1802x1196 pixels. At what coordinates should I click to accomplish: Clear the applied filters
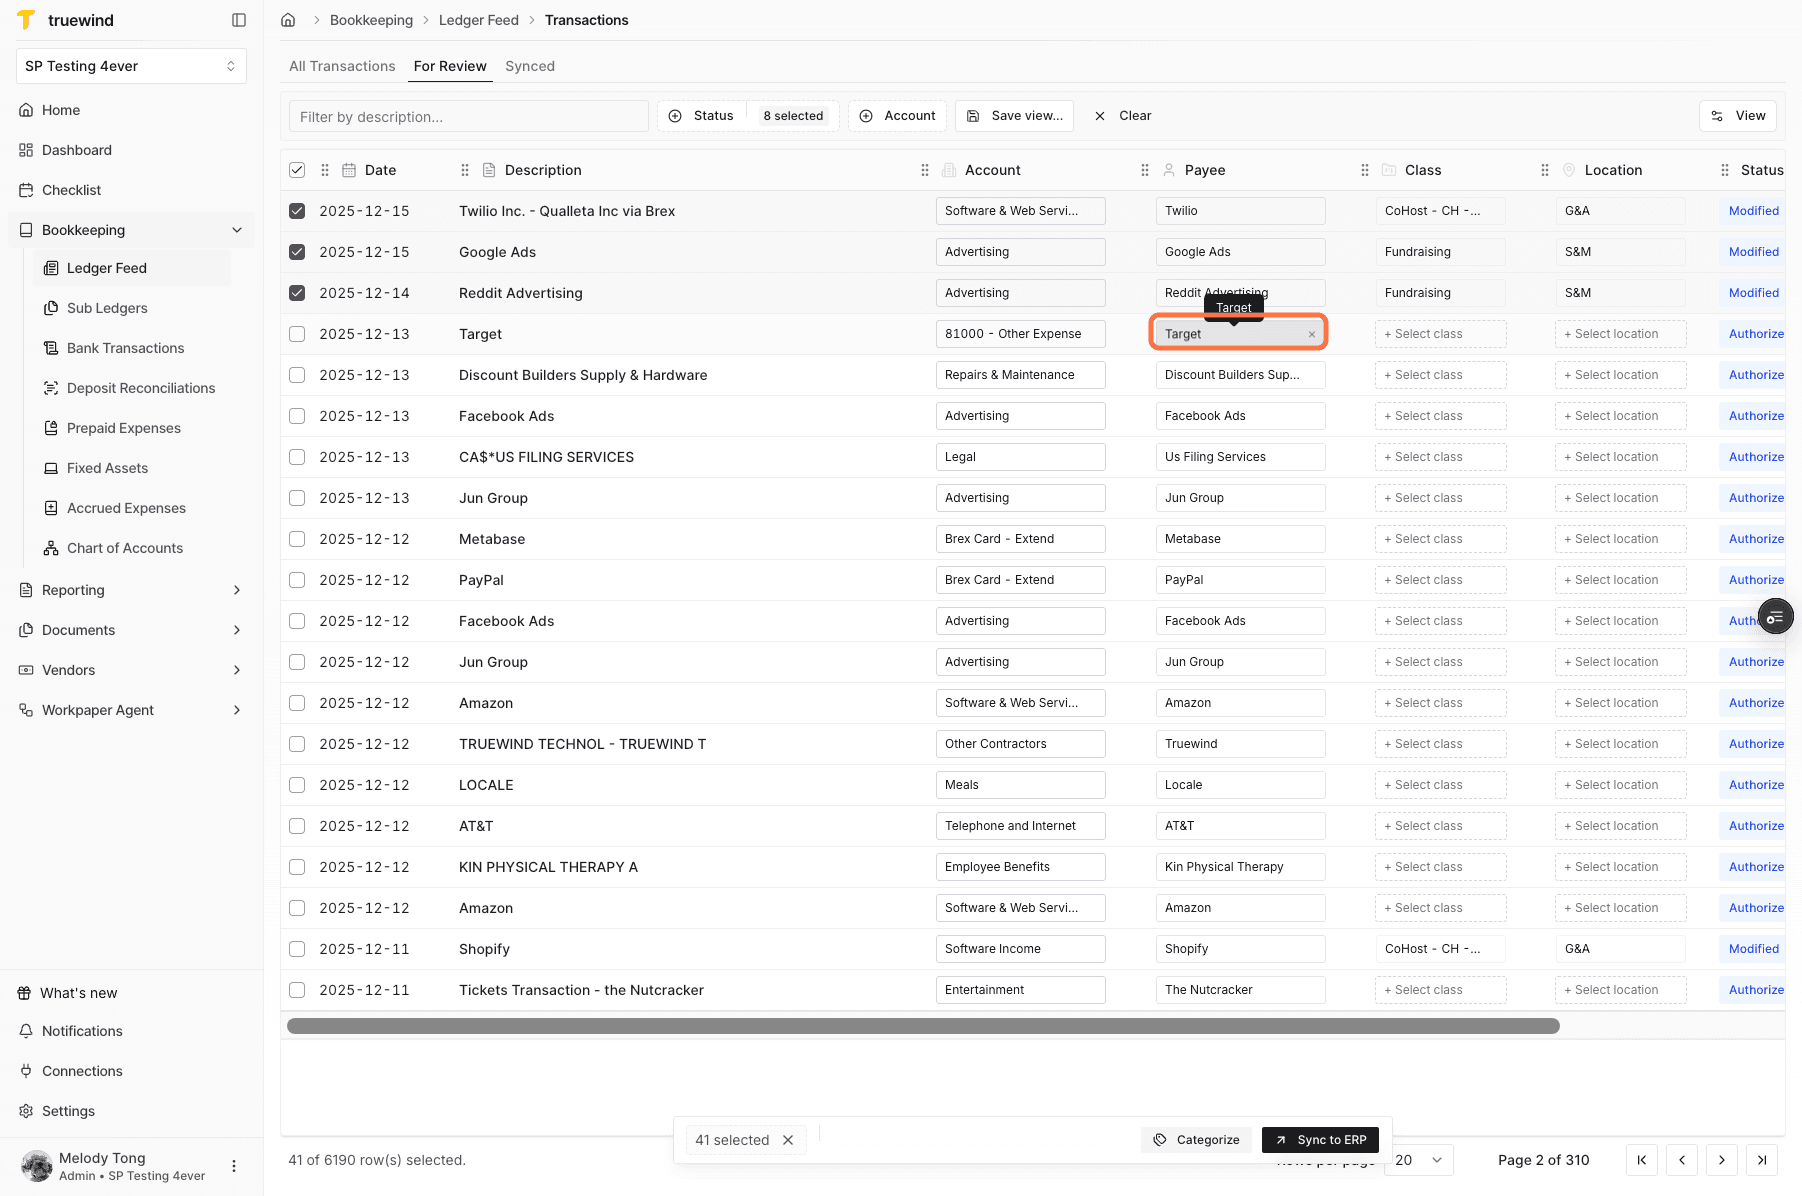point(1123,116)
